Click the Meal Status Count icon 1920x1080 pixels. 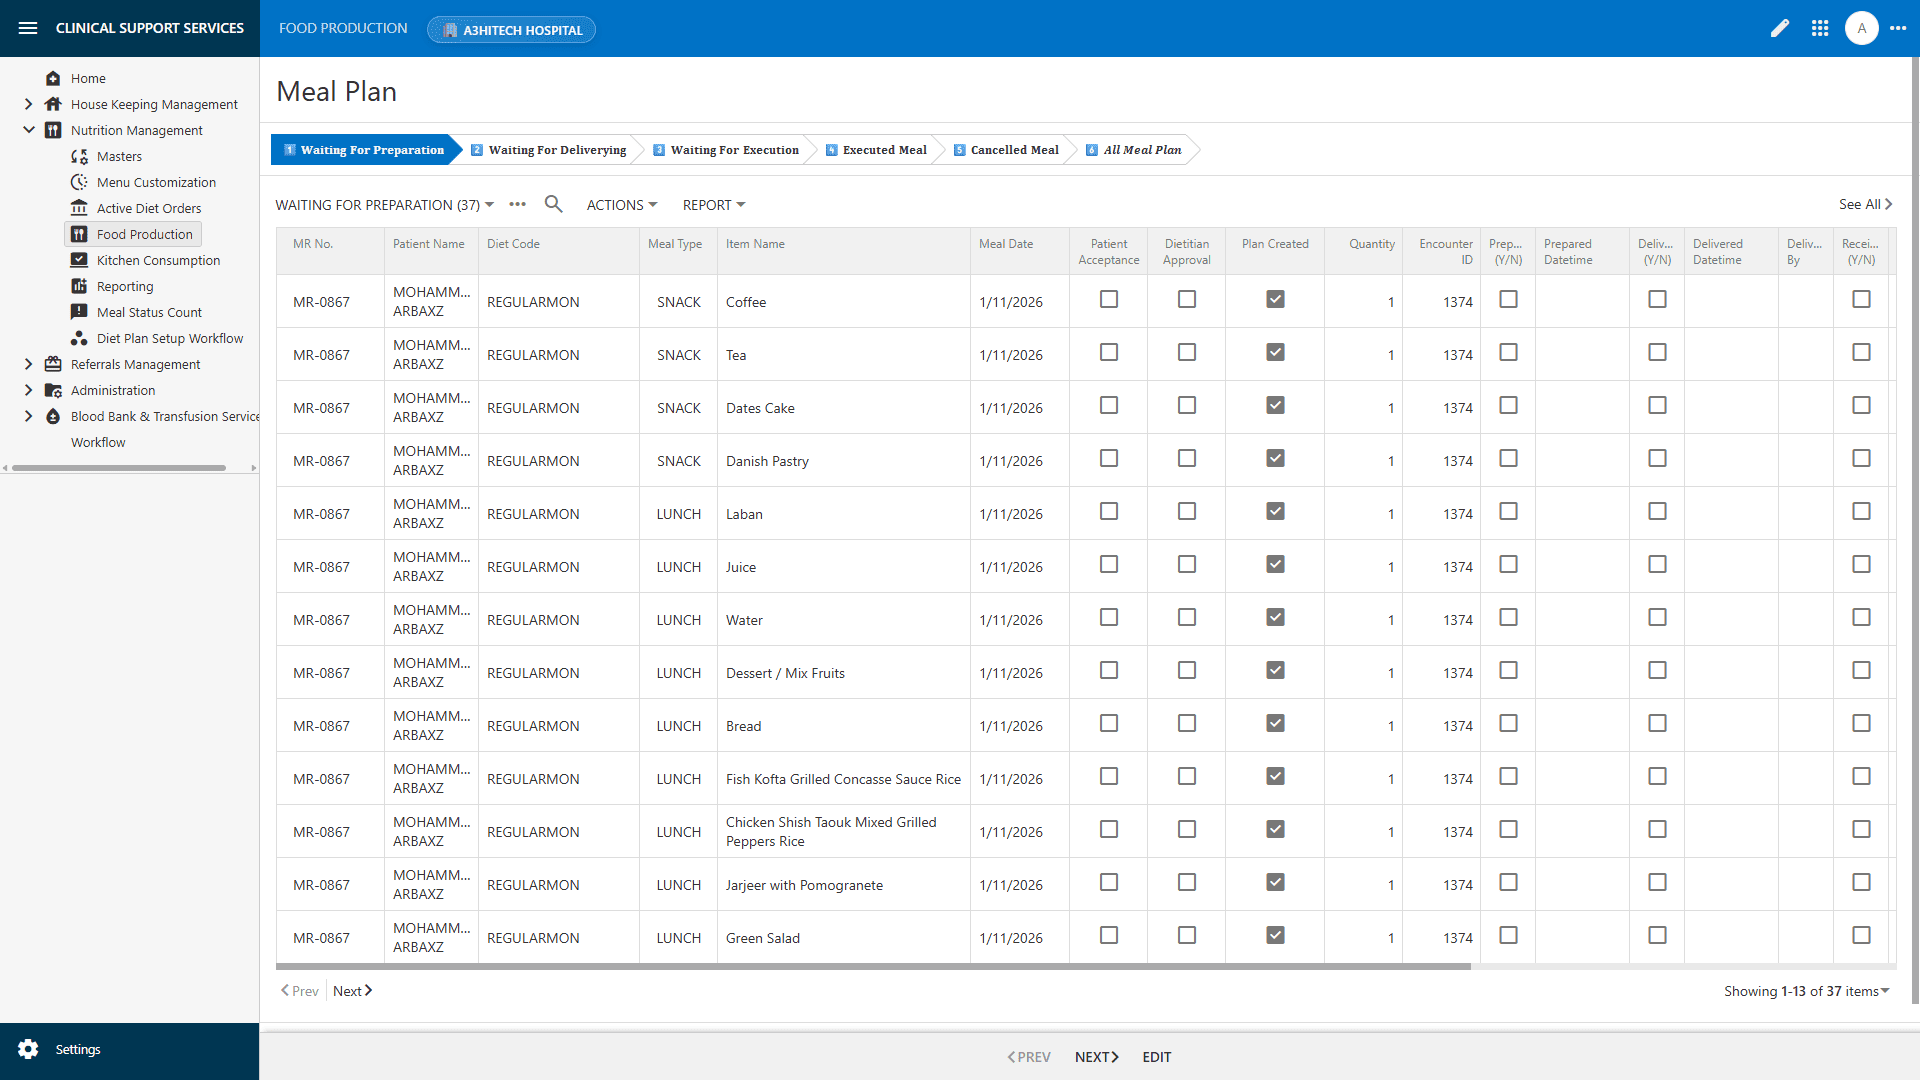pos(79,312)
